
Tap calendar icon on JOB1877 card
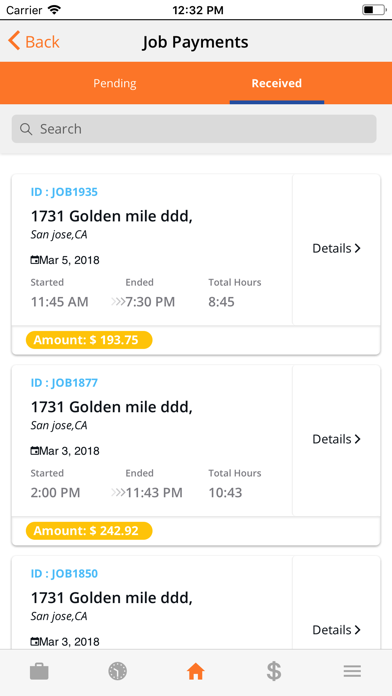[x=35, y=451]
